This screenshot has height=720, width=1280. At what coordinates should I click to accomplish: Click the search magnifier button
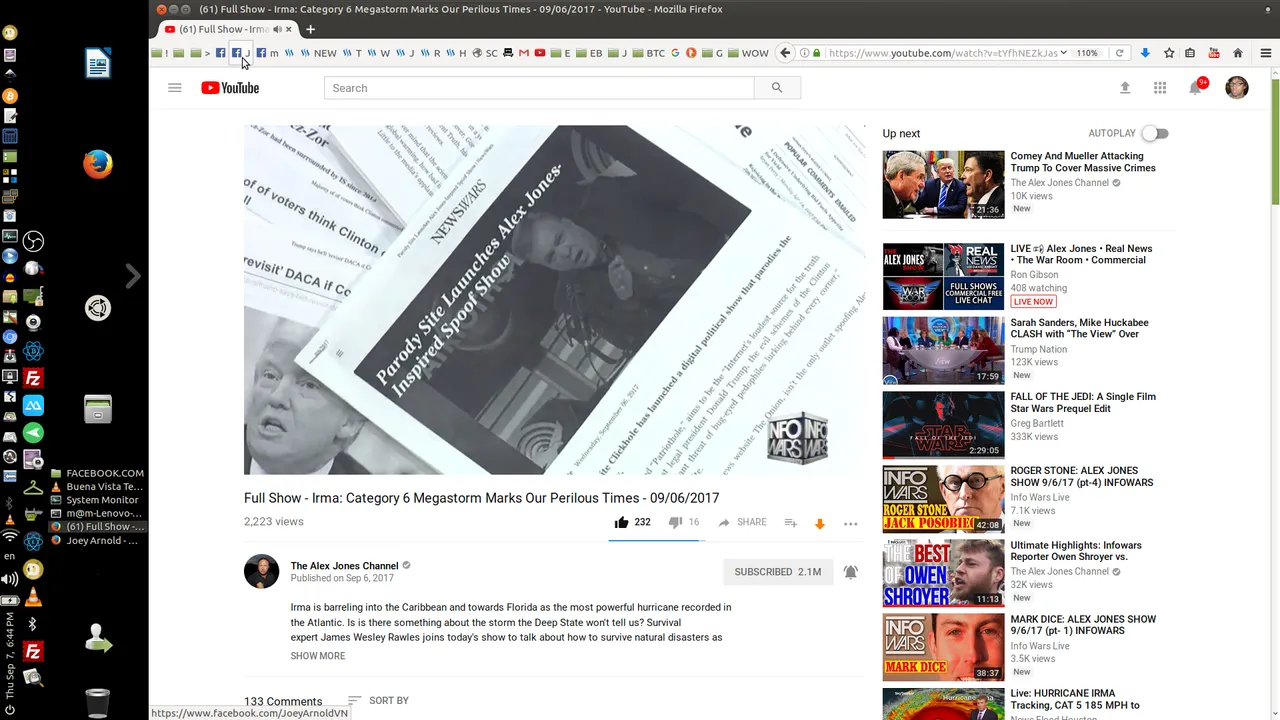coord(777,88)
